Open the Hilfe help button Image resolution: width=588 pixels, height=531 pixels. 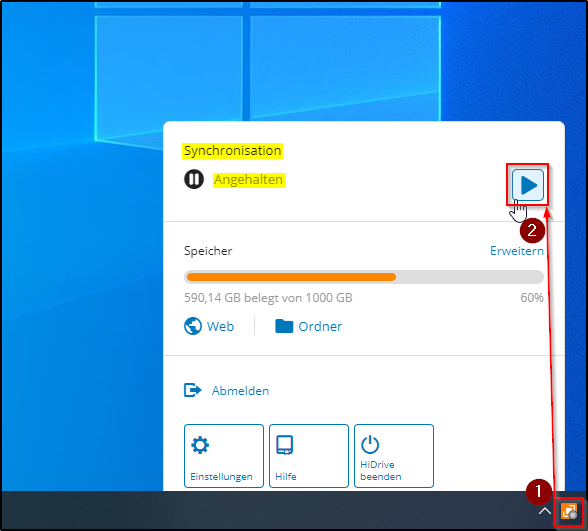click(309, 456)
